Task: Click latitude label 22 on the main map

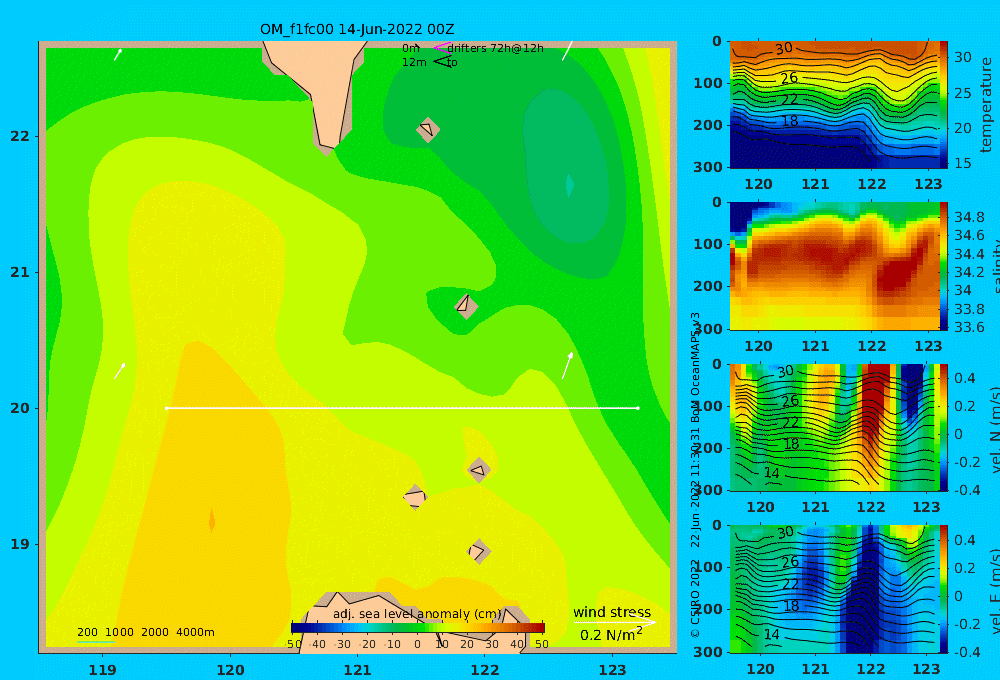Action: (x=20, y=136)
